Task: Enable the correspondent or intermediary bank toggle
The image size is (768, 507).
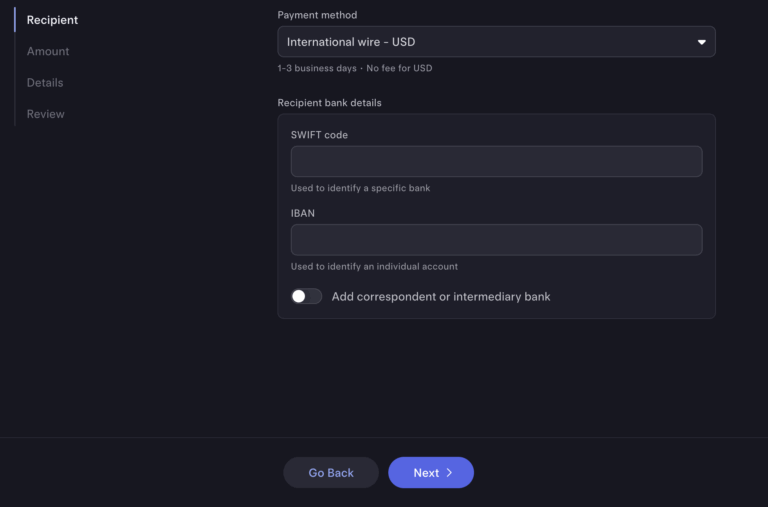Action: point(306,296)
